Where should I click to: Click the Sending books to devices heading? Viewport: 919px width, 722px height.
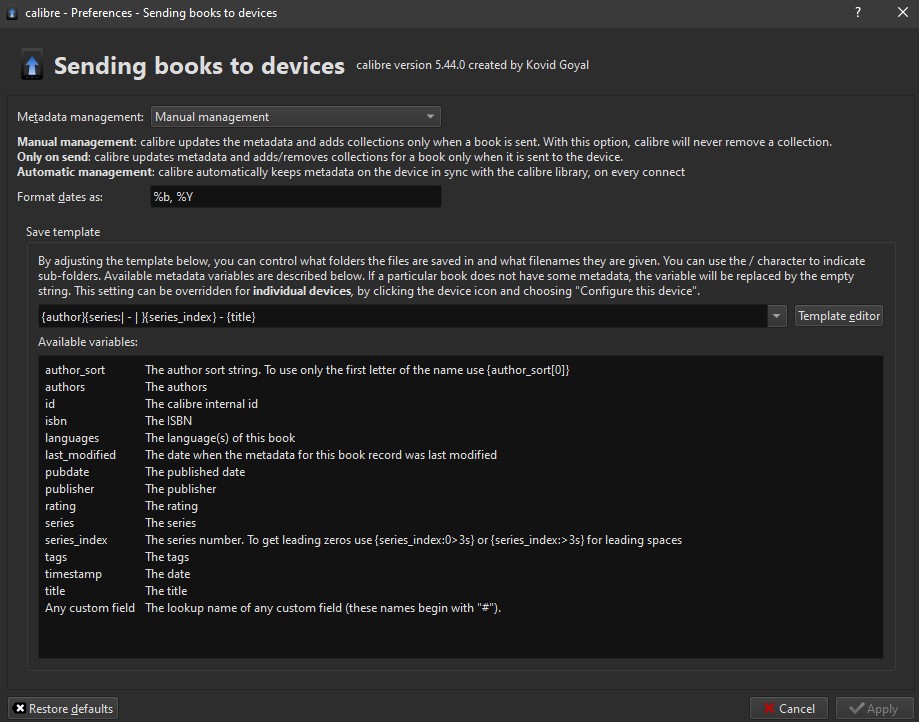199,66
